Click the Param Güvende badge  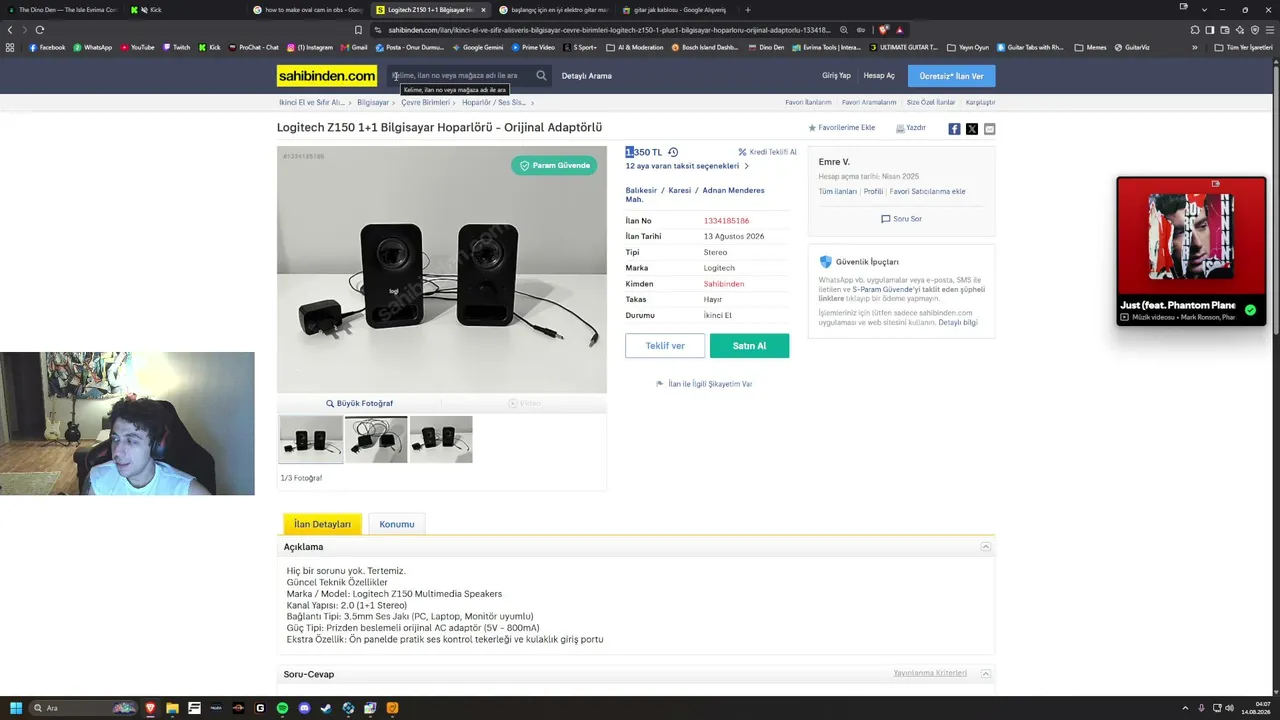pos(554,165)
